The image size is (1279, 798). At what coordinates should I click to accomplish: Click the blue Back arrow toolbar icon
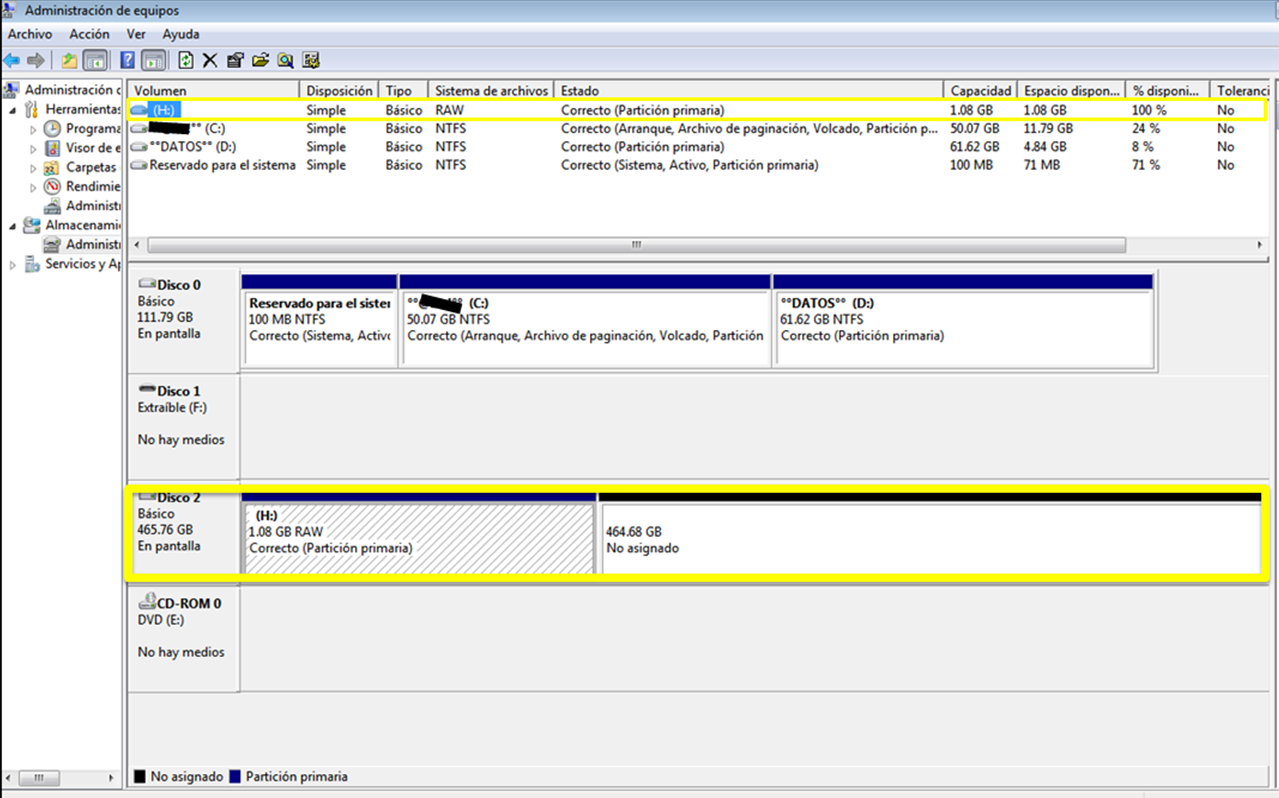point(12,60)
